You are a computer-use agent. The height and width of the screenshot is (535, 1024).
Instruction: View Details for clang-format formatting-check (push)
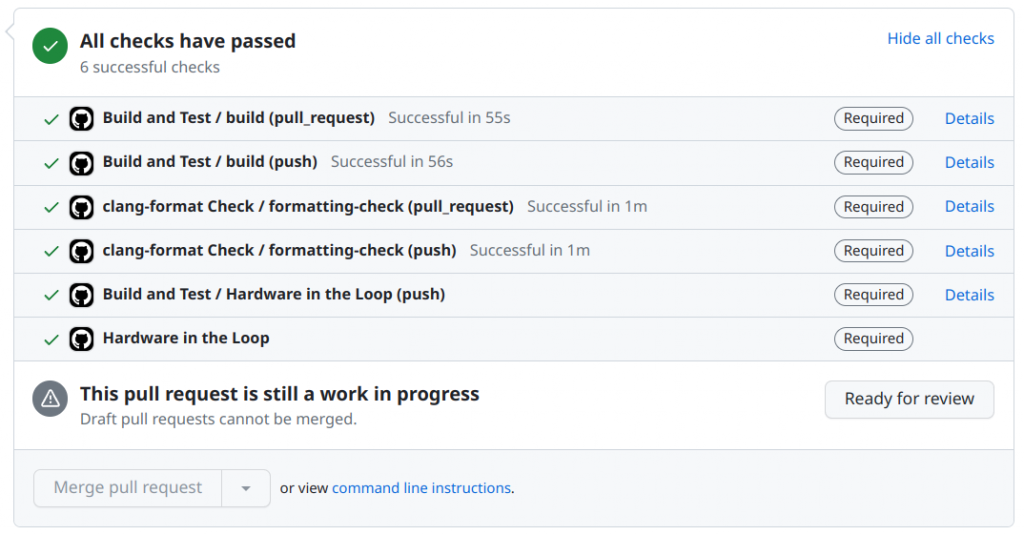969,251
